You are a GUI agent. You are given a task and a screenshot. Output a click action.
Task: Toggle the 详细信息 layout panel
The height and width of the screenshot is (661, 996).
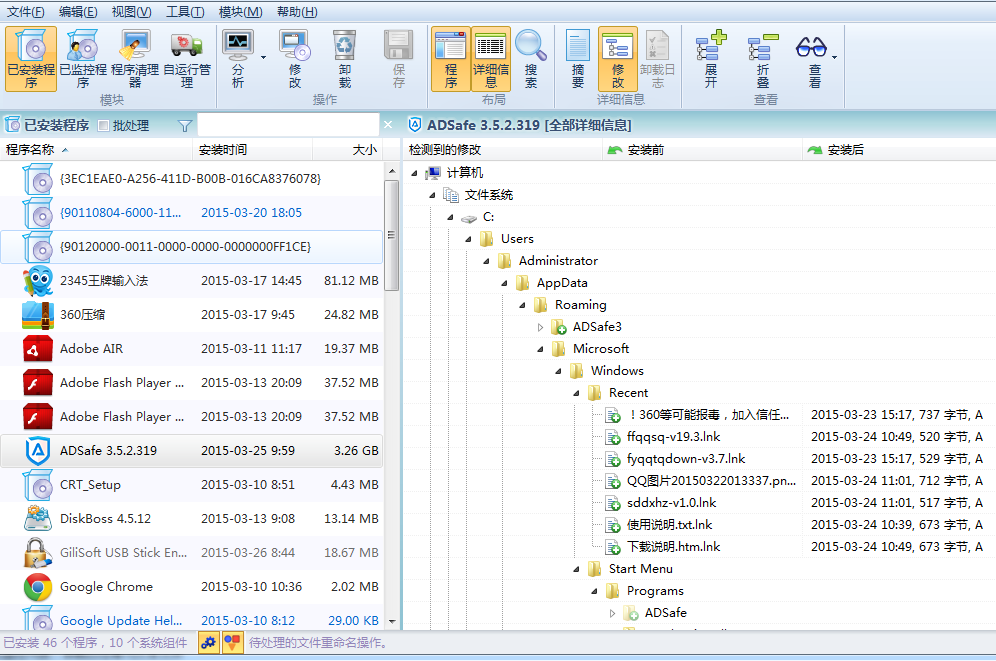491,59
